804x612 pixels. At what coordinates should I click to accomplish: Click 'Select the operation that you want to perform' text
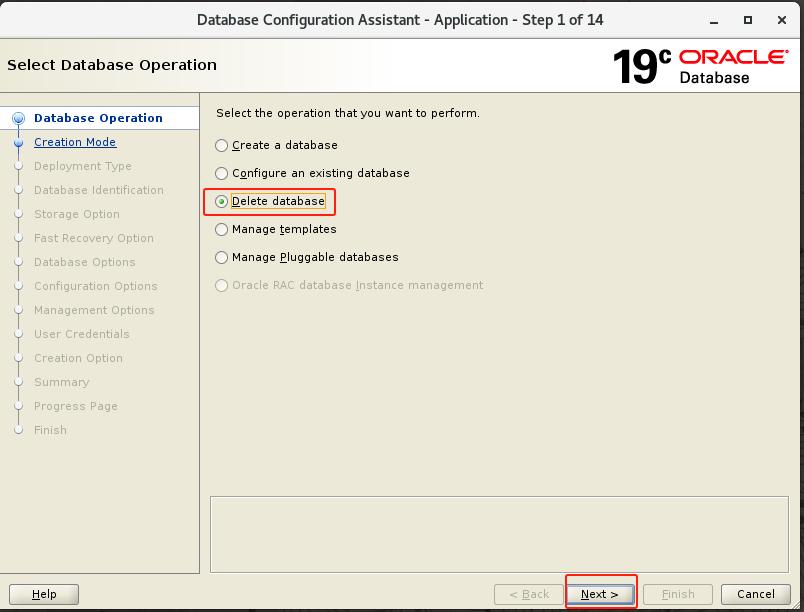pyautogui.click(x=348, y=113)
